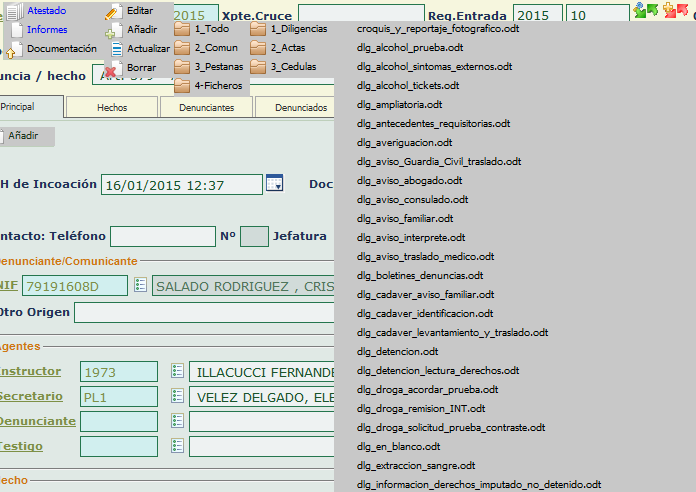Click the Testigo row lookup icon
This screenshot has height=492, width=696.
click(178, 446)
